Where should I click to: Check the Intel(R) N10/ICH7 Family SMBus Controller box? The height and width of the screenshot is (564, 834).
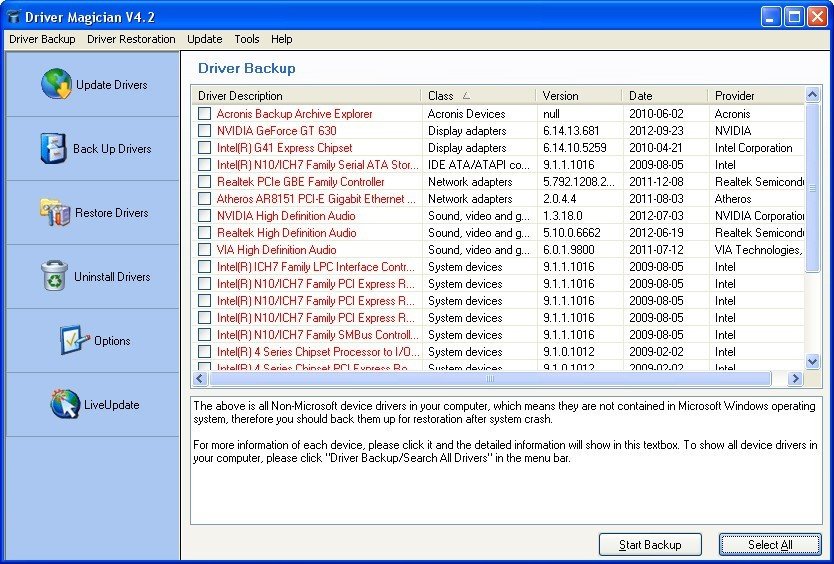pos(204,335)
